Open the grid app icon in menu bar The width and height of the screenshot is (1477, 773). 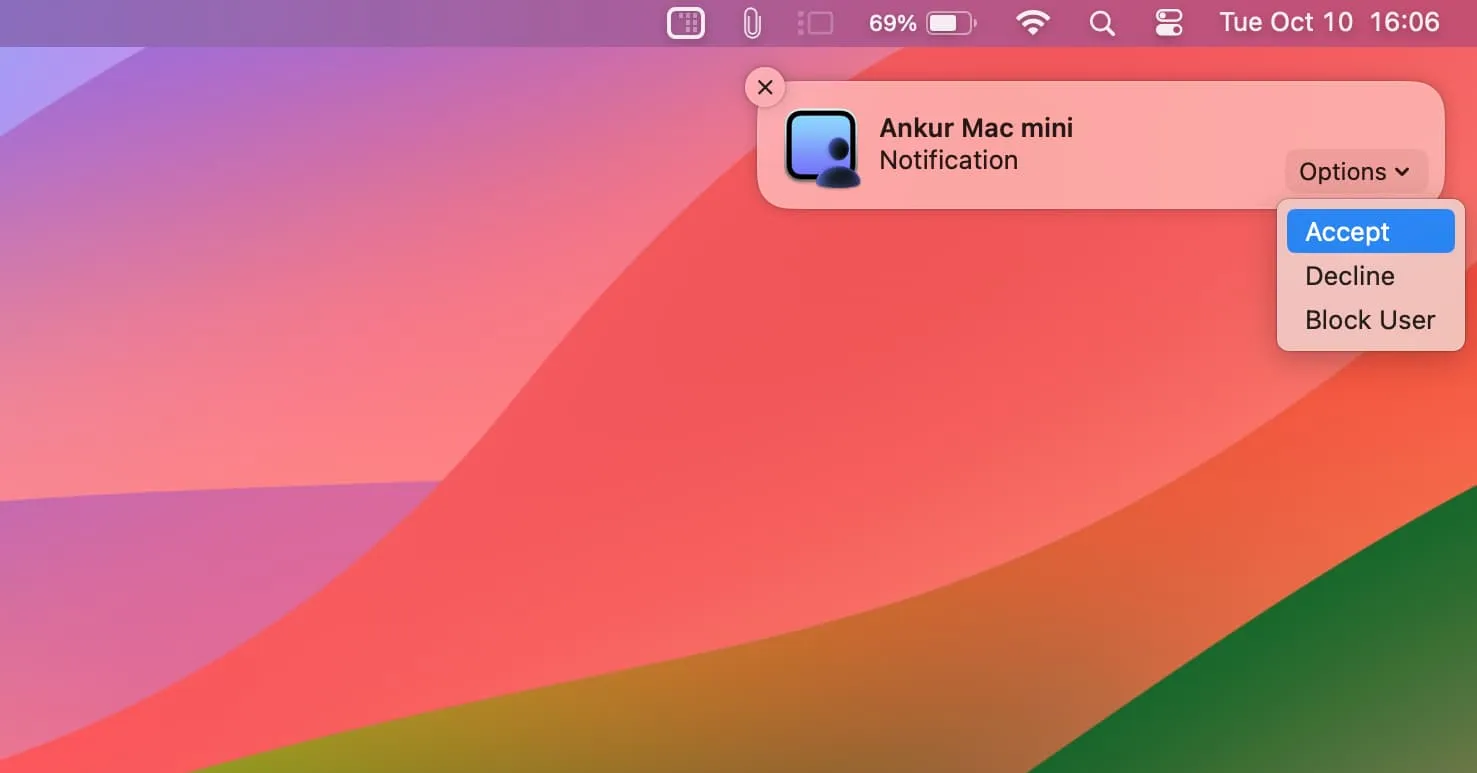tap(686, 23)
